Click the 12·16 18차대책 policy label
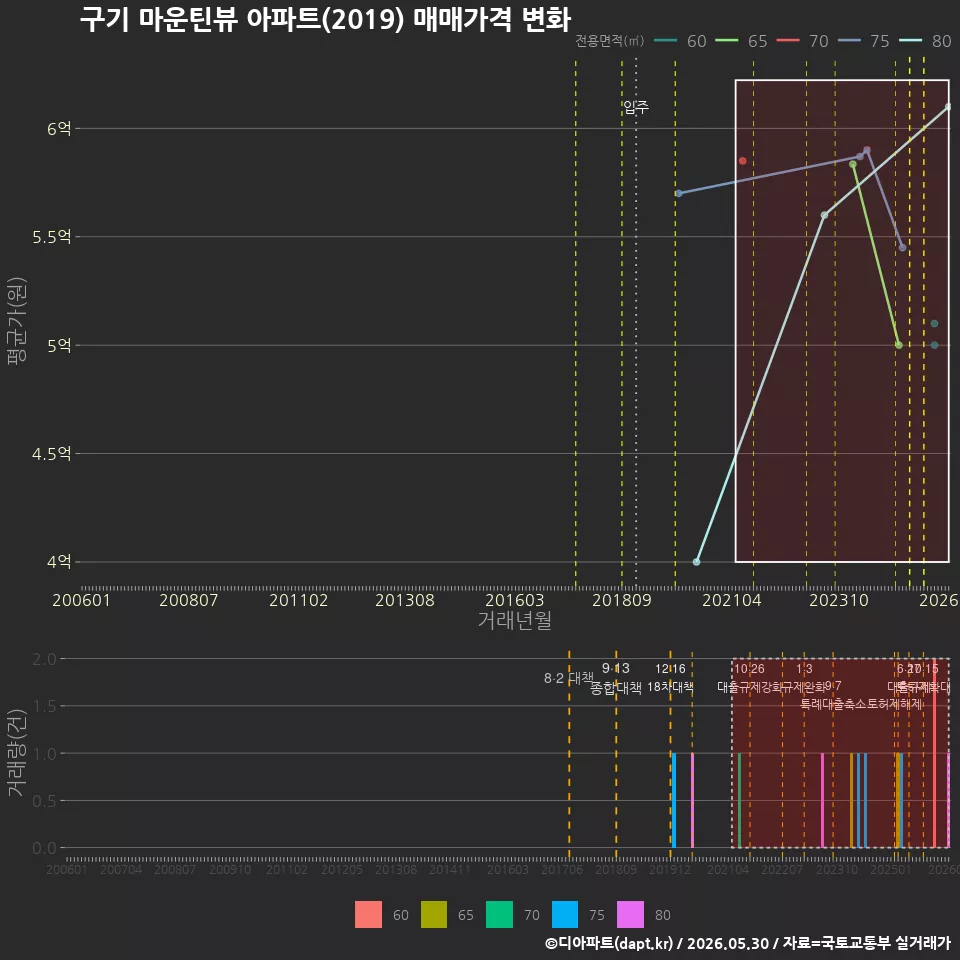 [x=670, y=678]
